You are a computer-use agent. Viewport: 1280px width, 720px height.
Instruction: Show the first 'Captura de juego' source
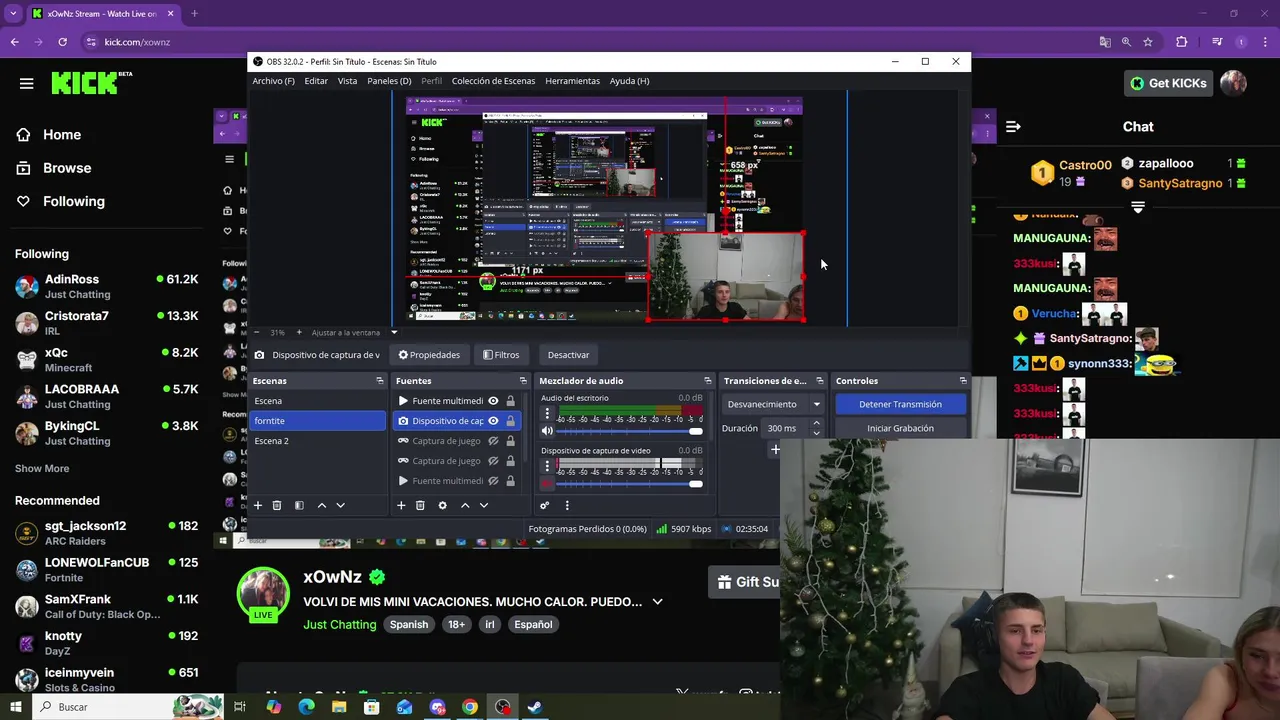point(493,441)
